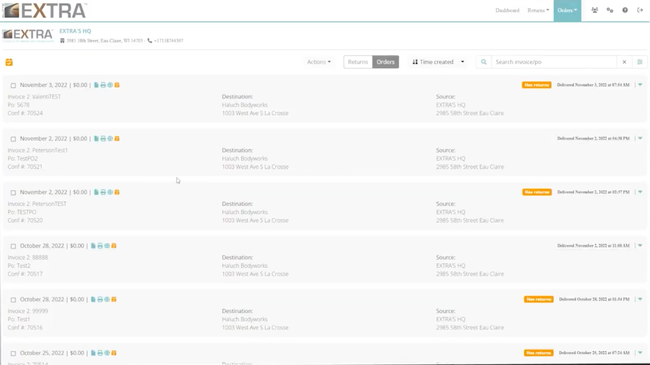Switch to the Returns toggle button

click(358, 62)
